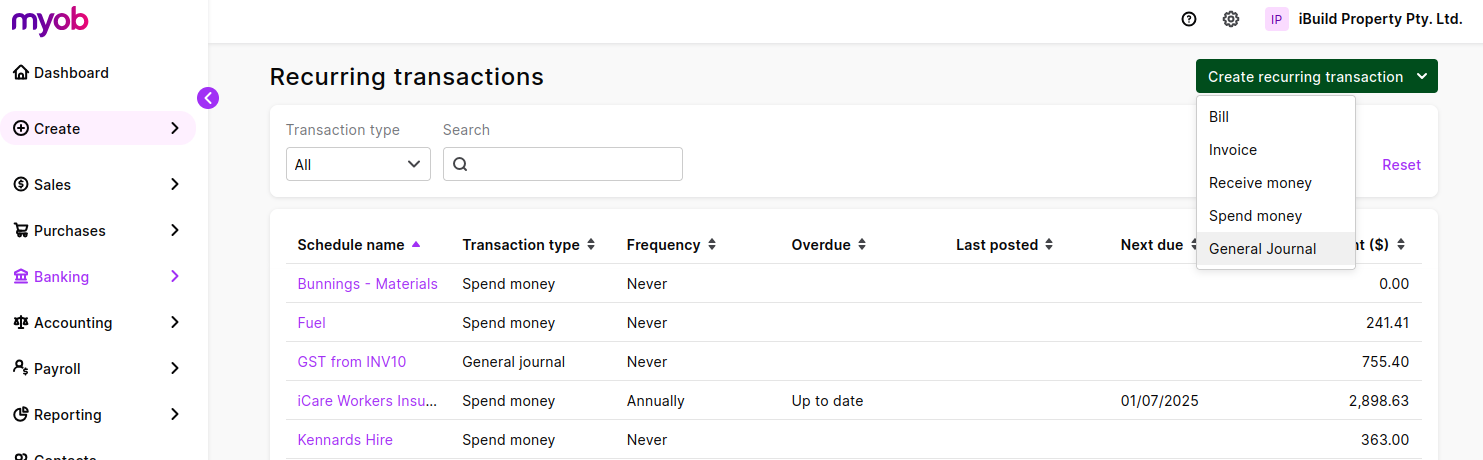Open Kennards Hire schedule

coord(345,440)
